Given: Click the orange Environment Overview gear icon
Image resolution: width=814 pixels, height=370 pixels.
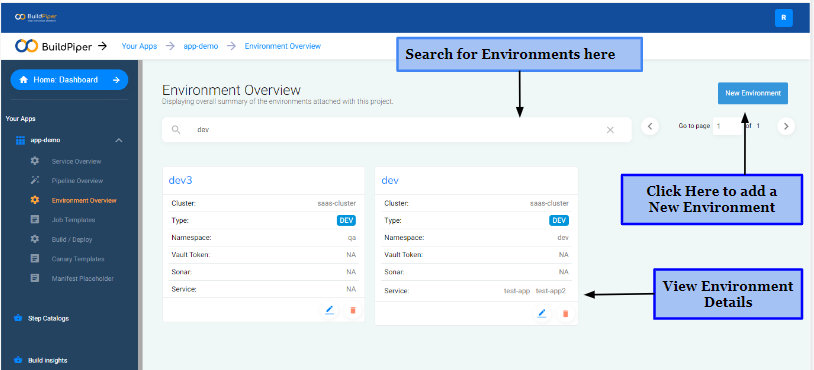Looking at the screenshot, I should 35,200.
